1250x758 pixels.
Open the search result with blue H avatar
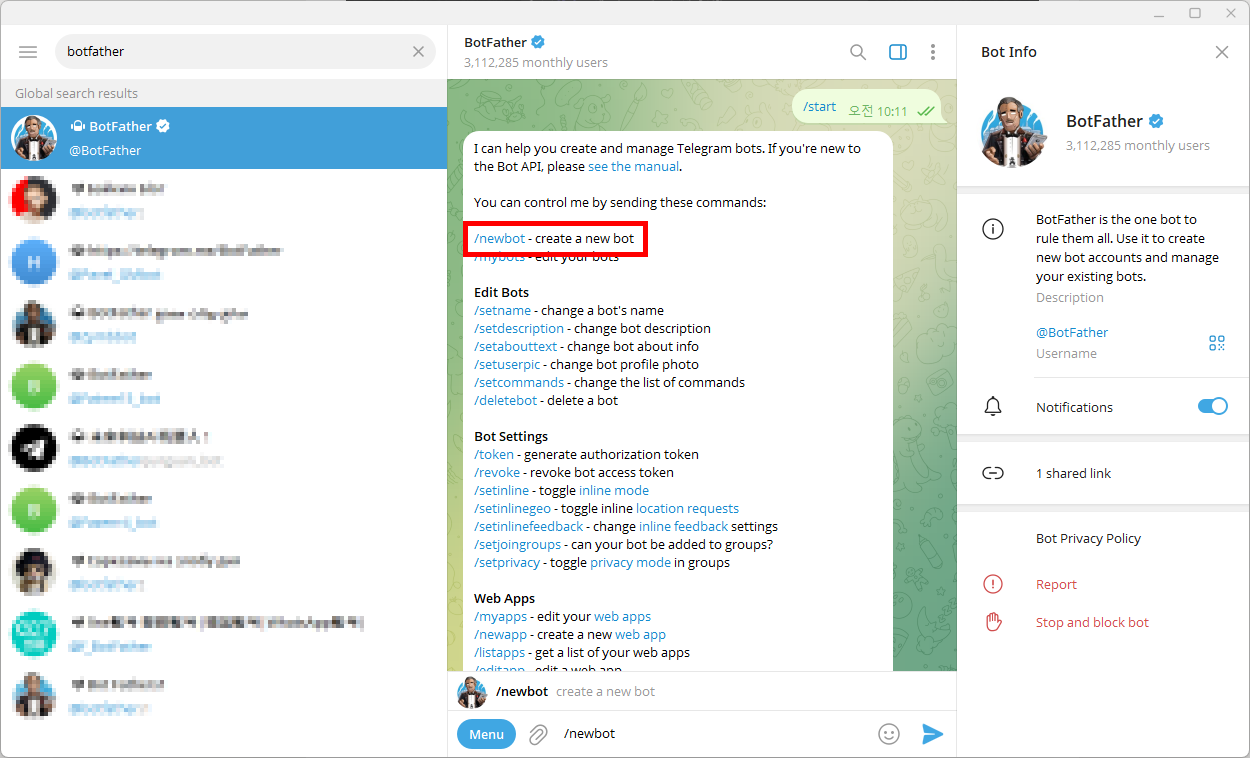pyautogui.click(x=223, y=262)
